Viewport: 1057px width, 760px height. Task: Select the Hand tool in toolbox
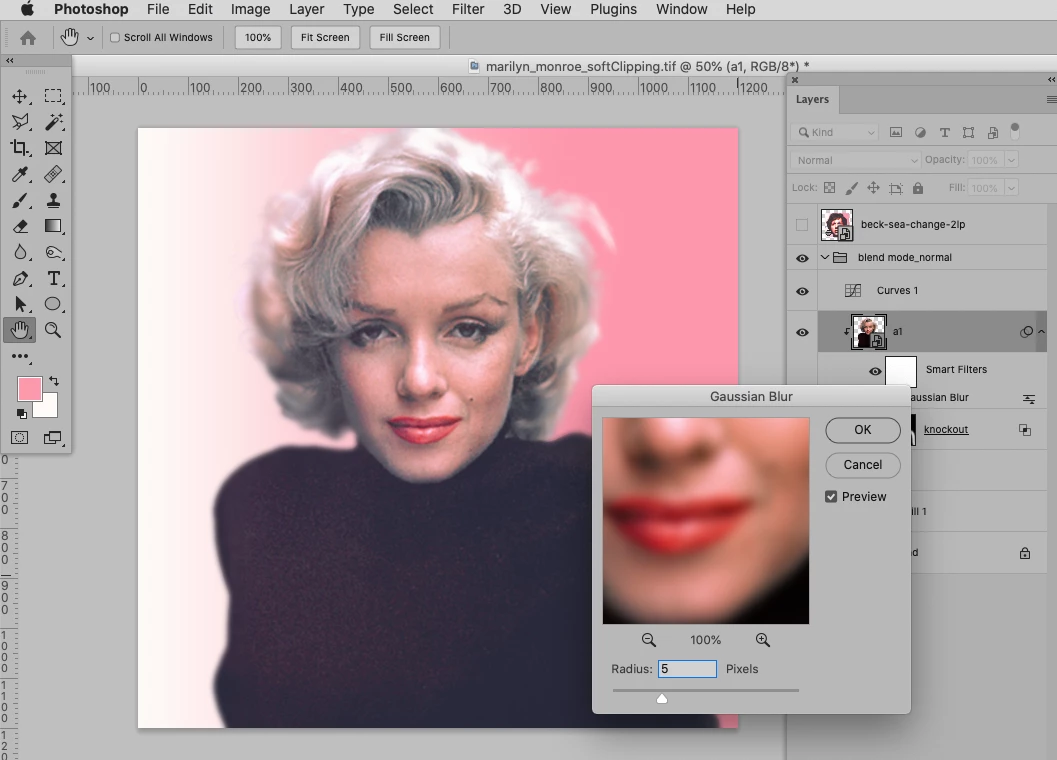pos(20,330)
